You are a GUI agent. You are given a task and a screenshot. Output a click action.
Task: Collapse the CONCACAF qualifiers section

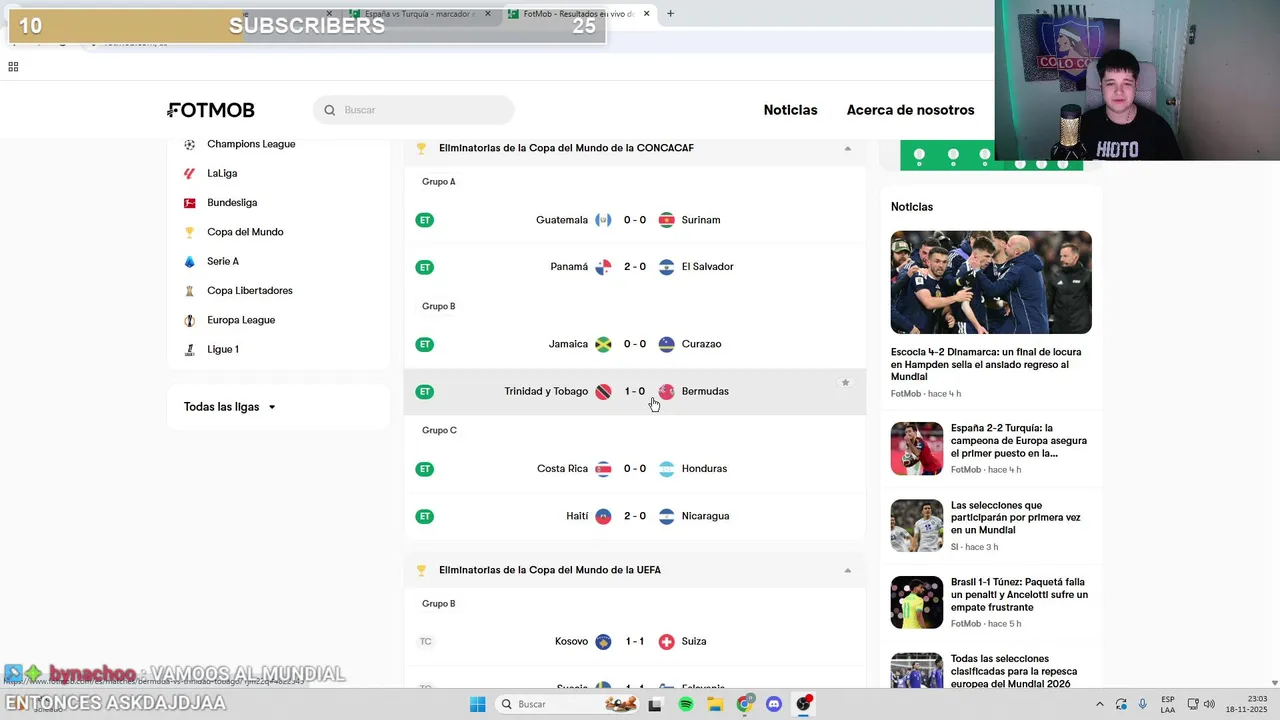pos(847,148)
